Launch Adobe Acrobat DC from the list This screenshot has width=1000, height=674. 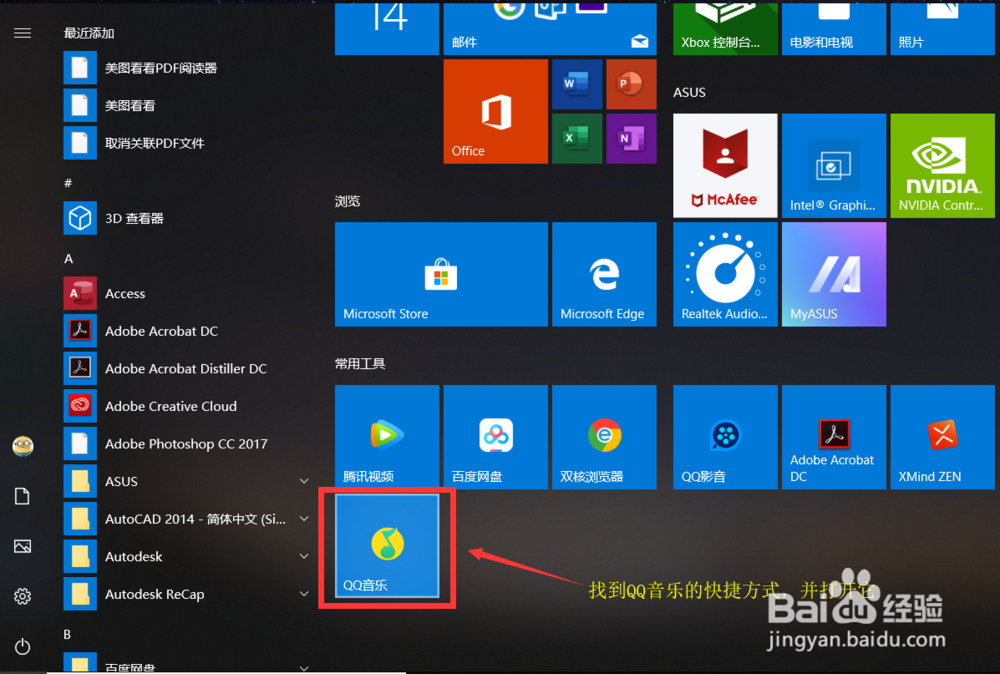point(188,331)
